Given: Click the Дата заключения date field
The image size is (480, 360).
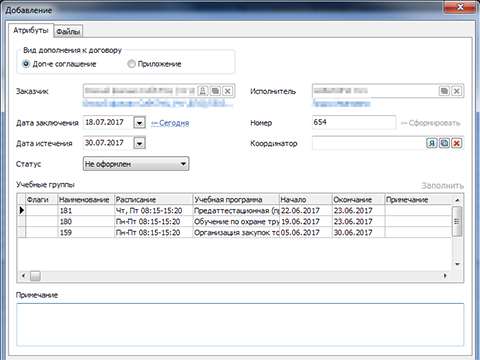Looking at the screenshot, I should (x=108, y=122).
